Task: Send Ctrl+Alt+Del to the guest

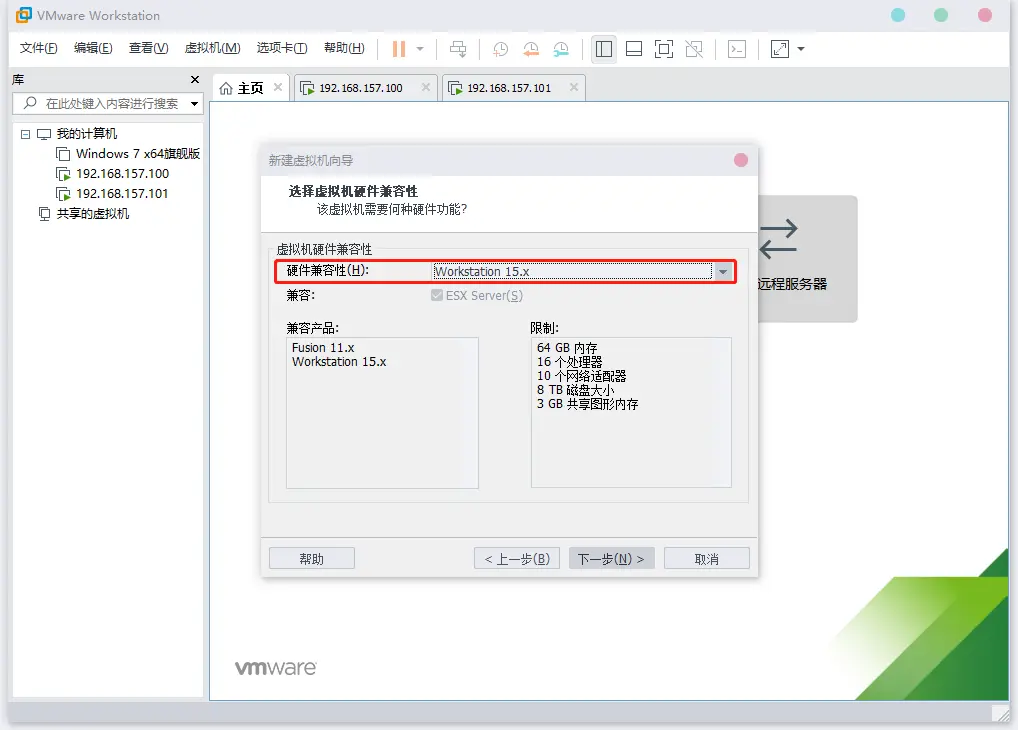Action: tap(458, 48)
